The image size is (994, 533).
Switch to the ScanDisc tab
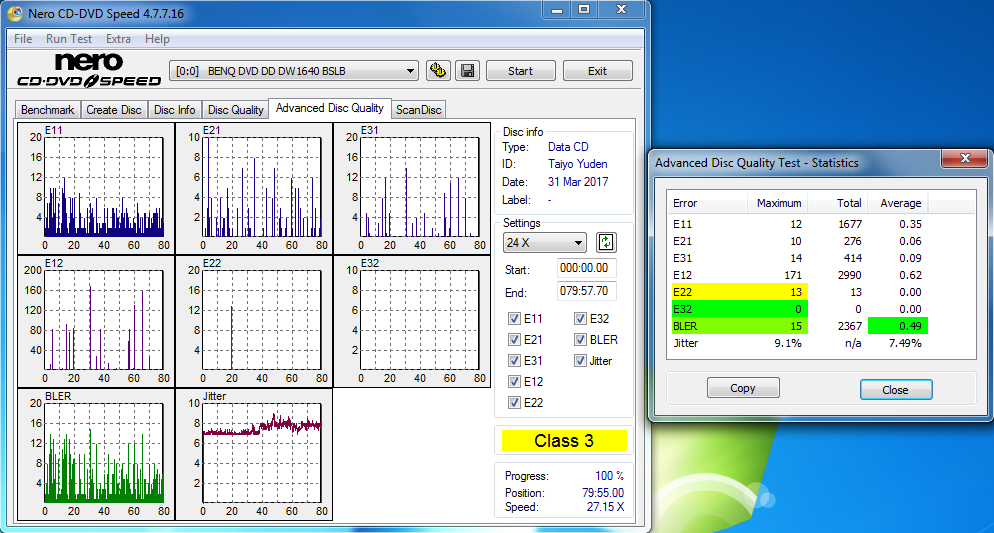point(418,110)
